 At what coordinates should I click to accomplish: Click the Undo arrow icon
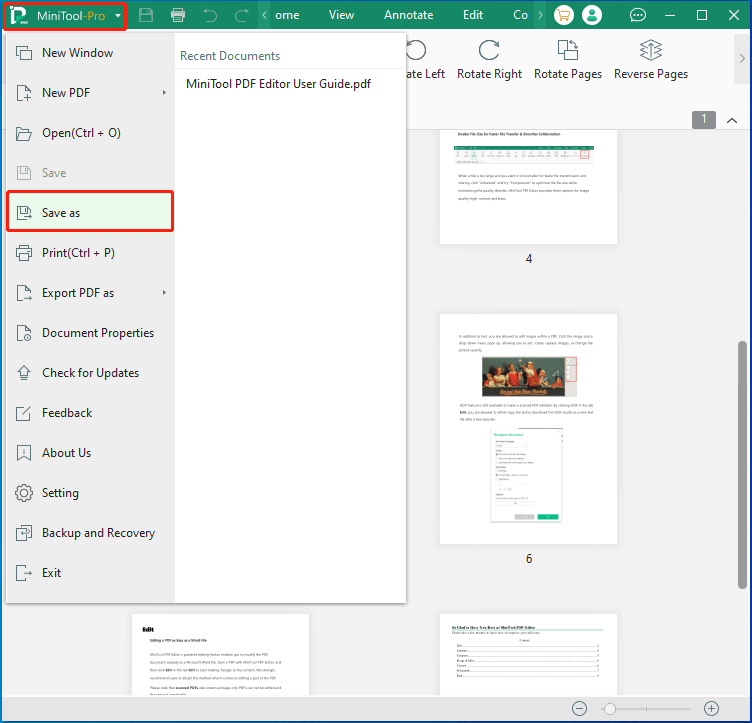pyautogui.click(x=210, y=15)
